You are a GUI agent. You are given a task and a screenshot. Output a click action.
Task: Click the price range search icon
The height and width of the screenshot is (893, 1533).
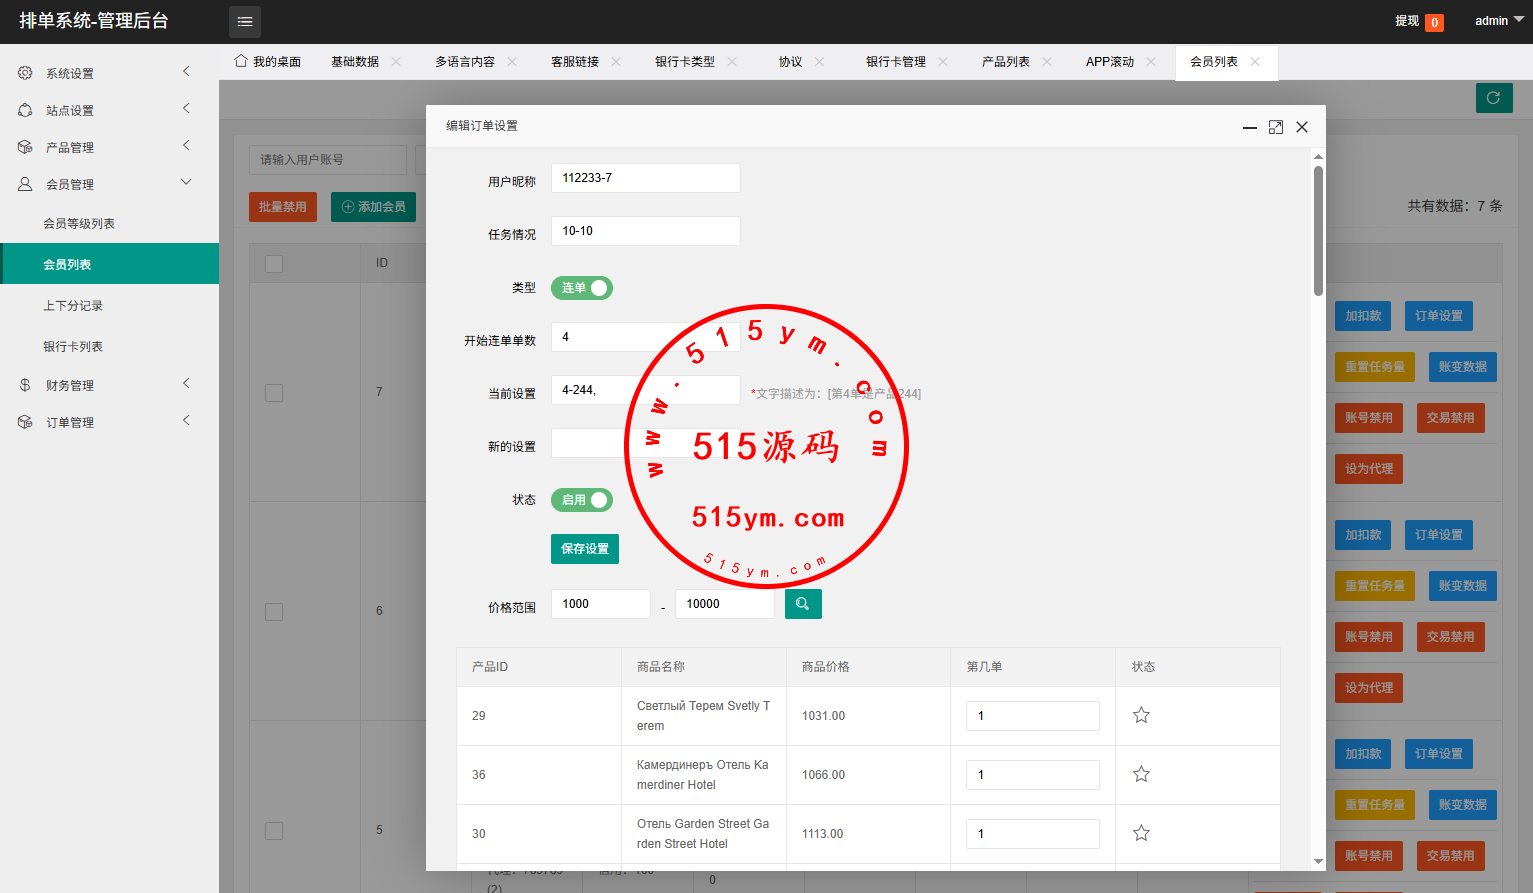803,604
